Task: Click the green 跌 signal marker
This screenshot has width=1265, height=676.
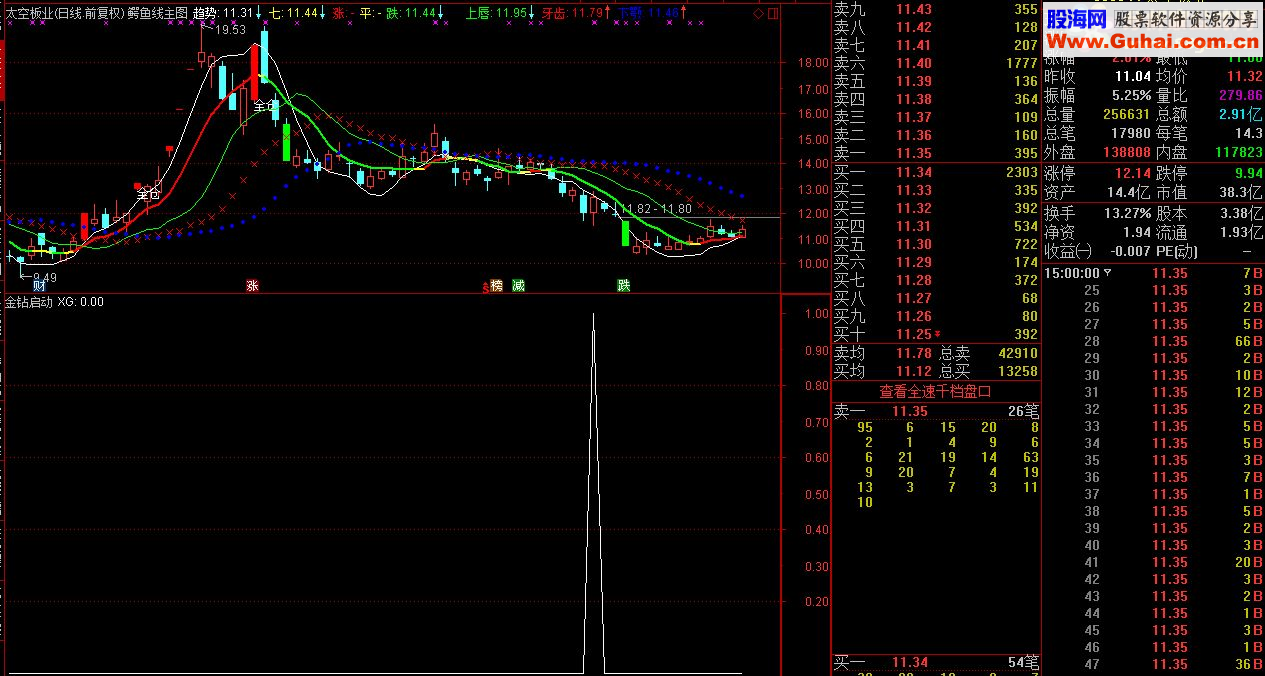Action: coord(624,285)
